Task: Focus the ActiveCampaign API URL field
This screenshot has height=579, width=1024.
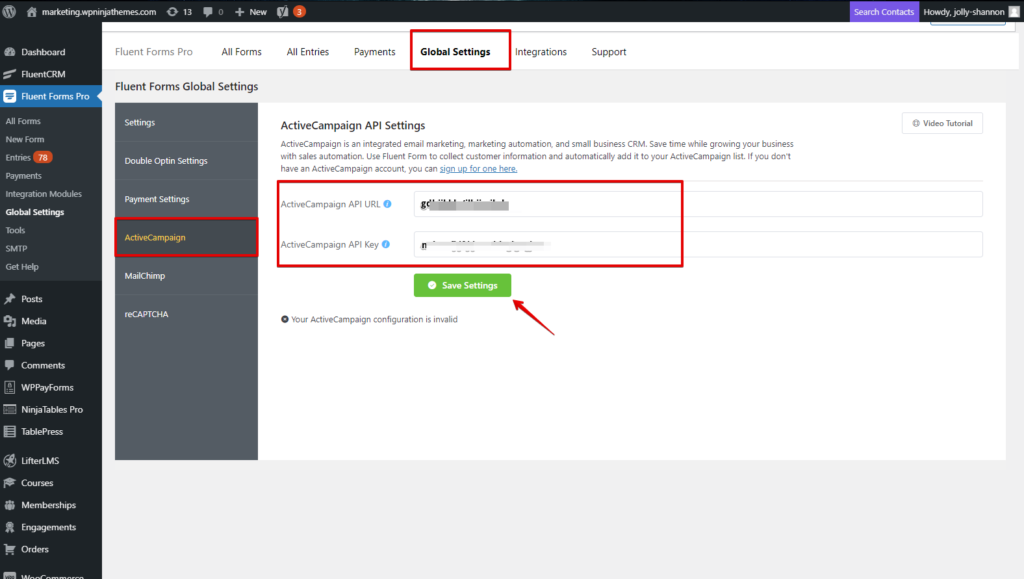Action: (698, 204)
